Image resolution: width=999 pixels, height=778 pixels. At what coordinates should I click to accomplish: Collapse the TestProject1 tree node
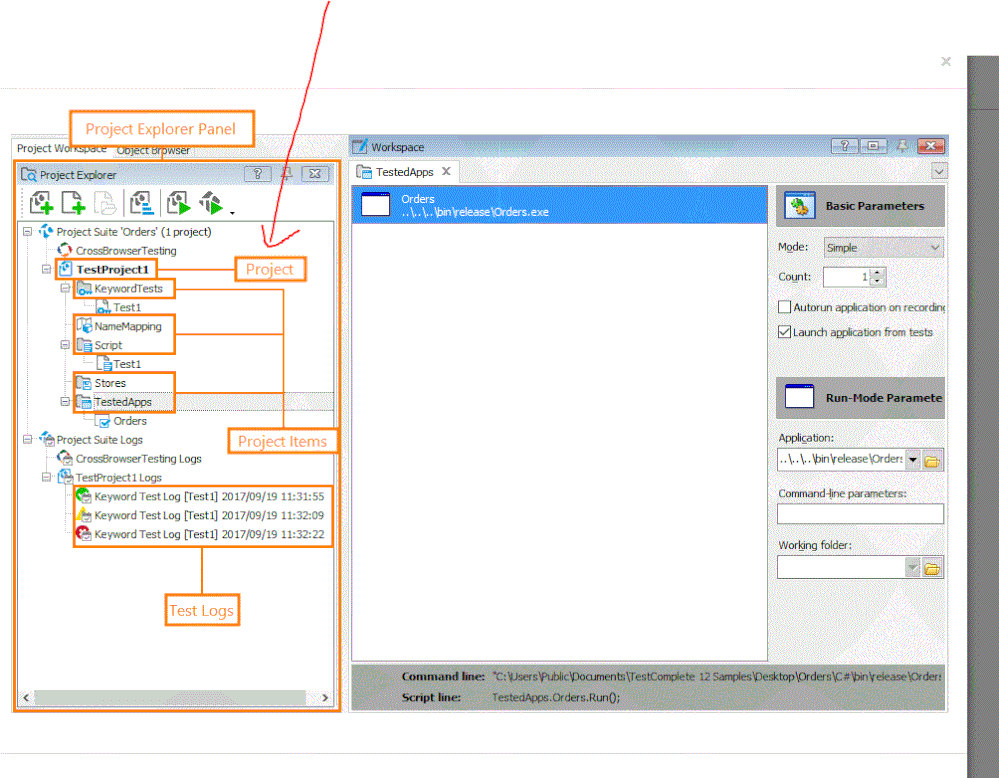[x=47, y=270]
